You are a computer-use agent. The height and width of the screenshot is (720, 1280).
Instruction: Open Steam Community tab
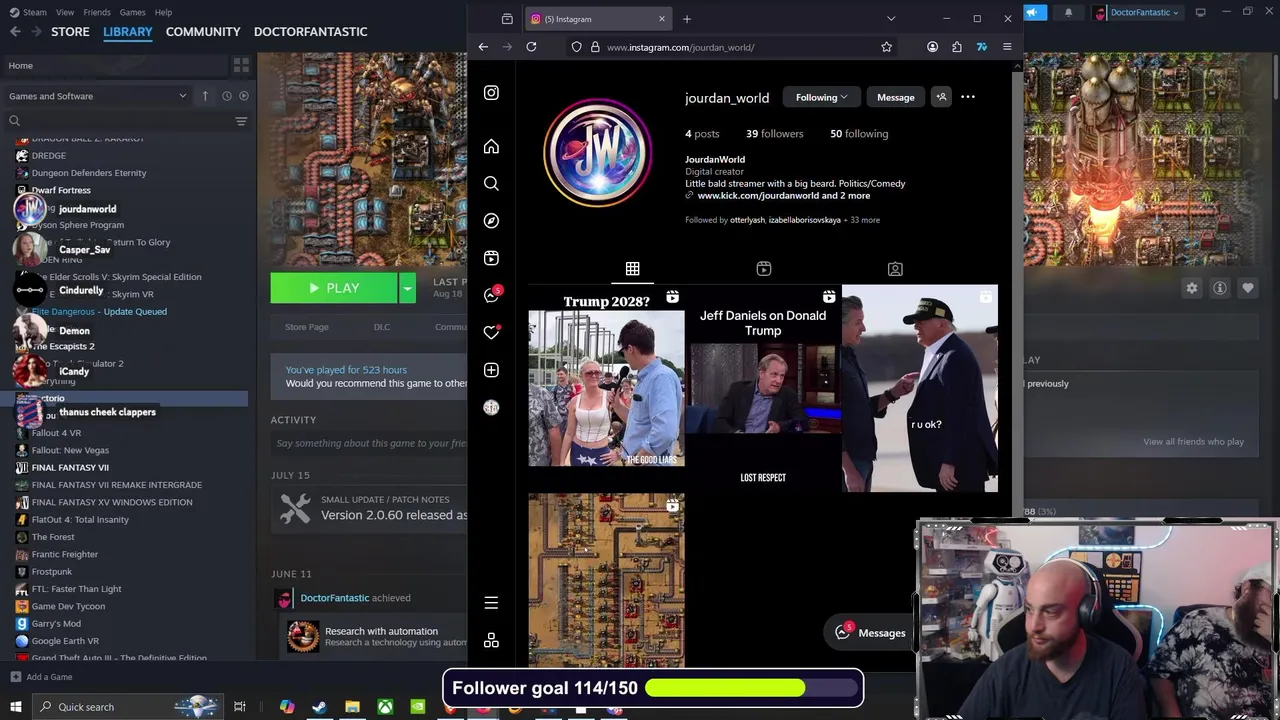203,32
